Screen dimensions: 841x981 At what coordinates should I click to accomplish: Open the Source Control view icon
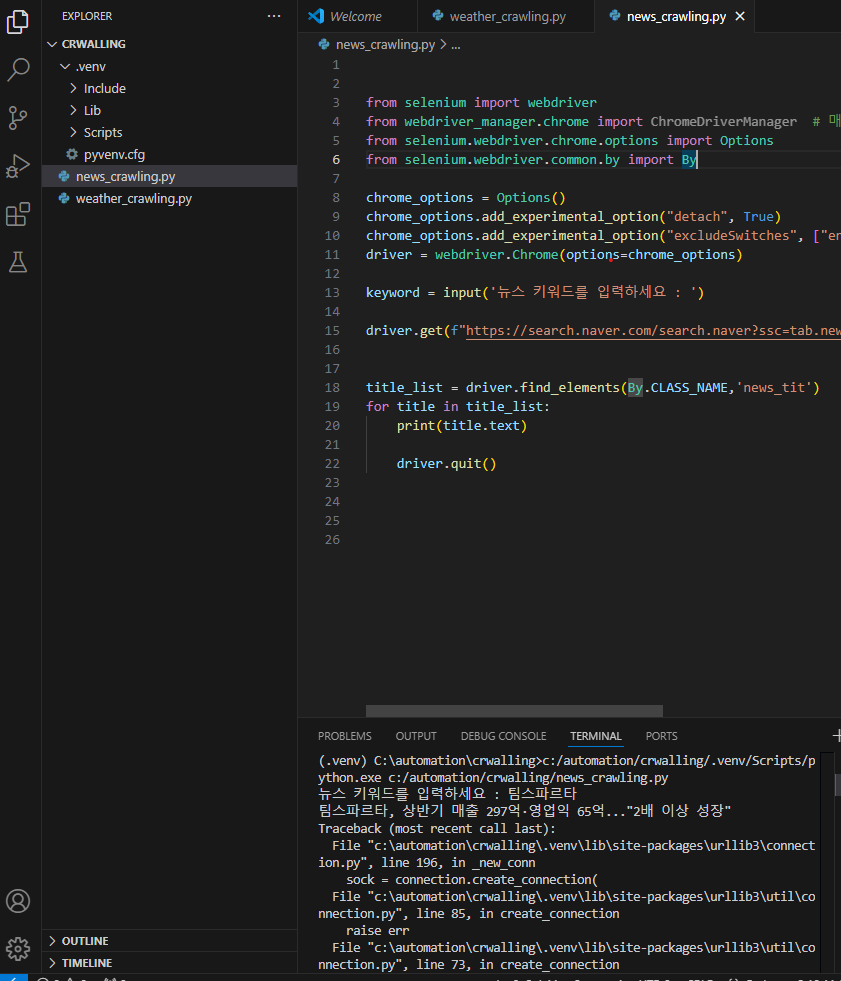tap(18, 118)
